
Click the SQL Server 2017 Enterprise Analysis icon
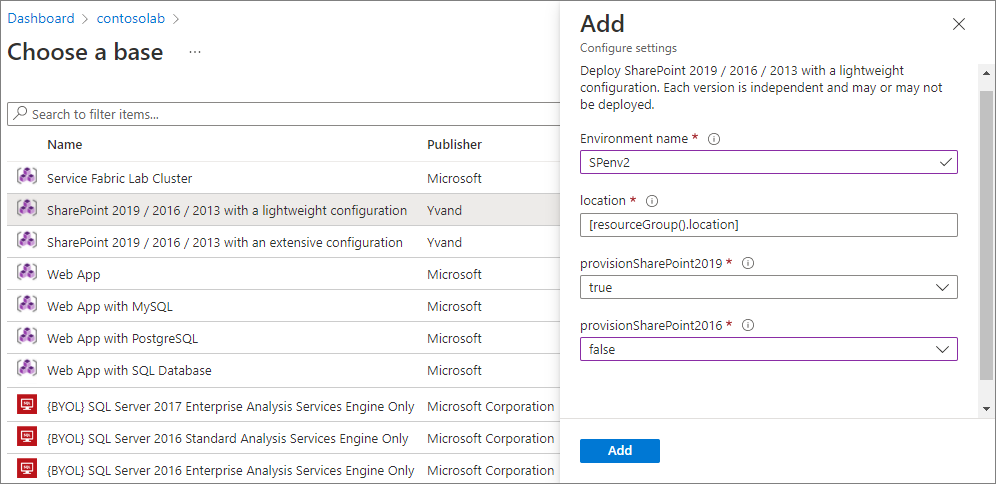27,405
